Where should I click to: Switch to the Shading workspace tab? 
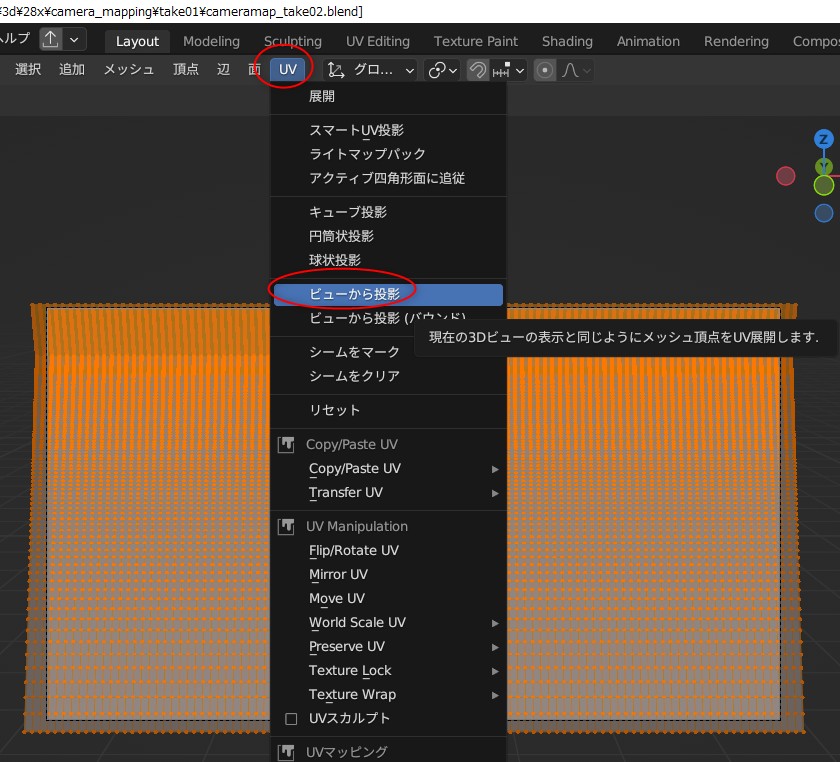pos(567,41)
